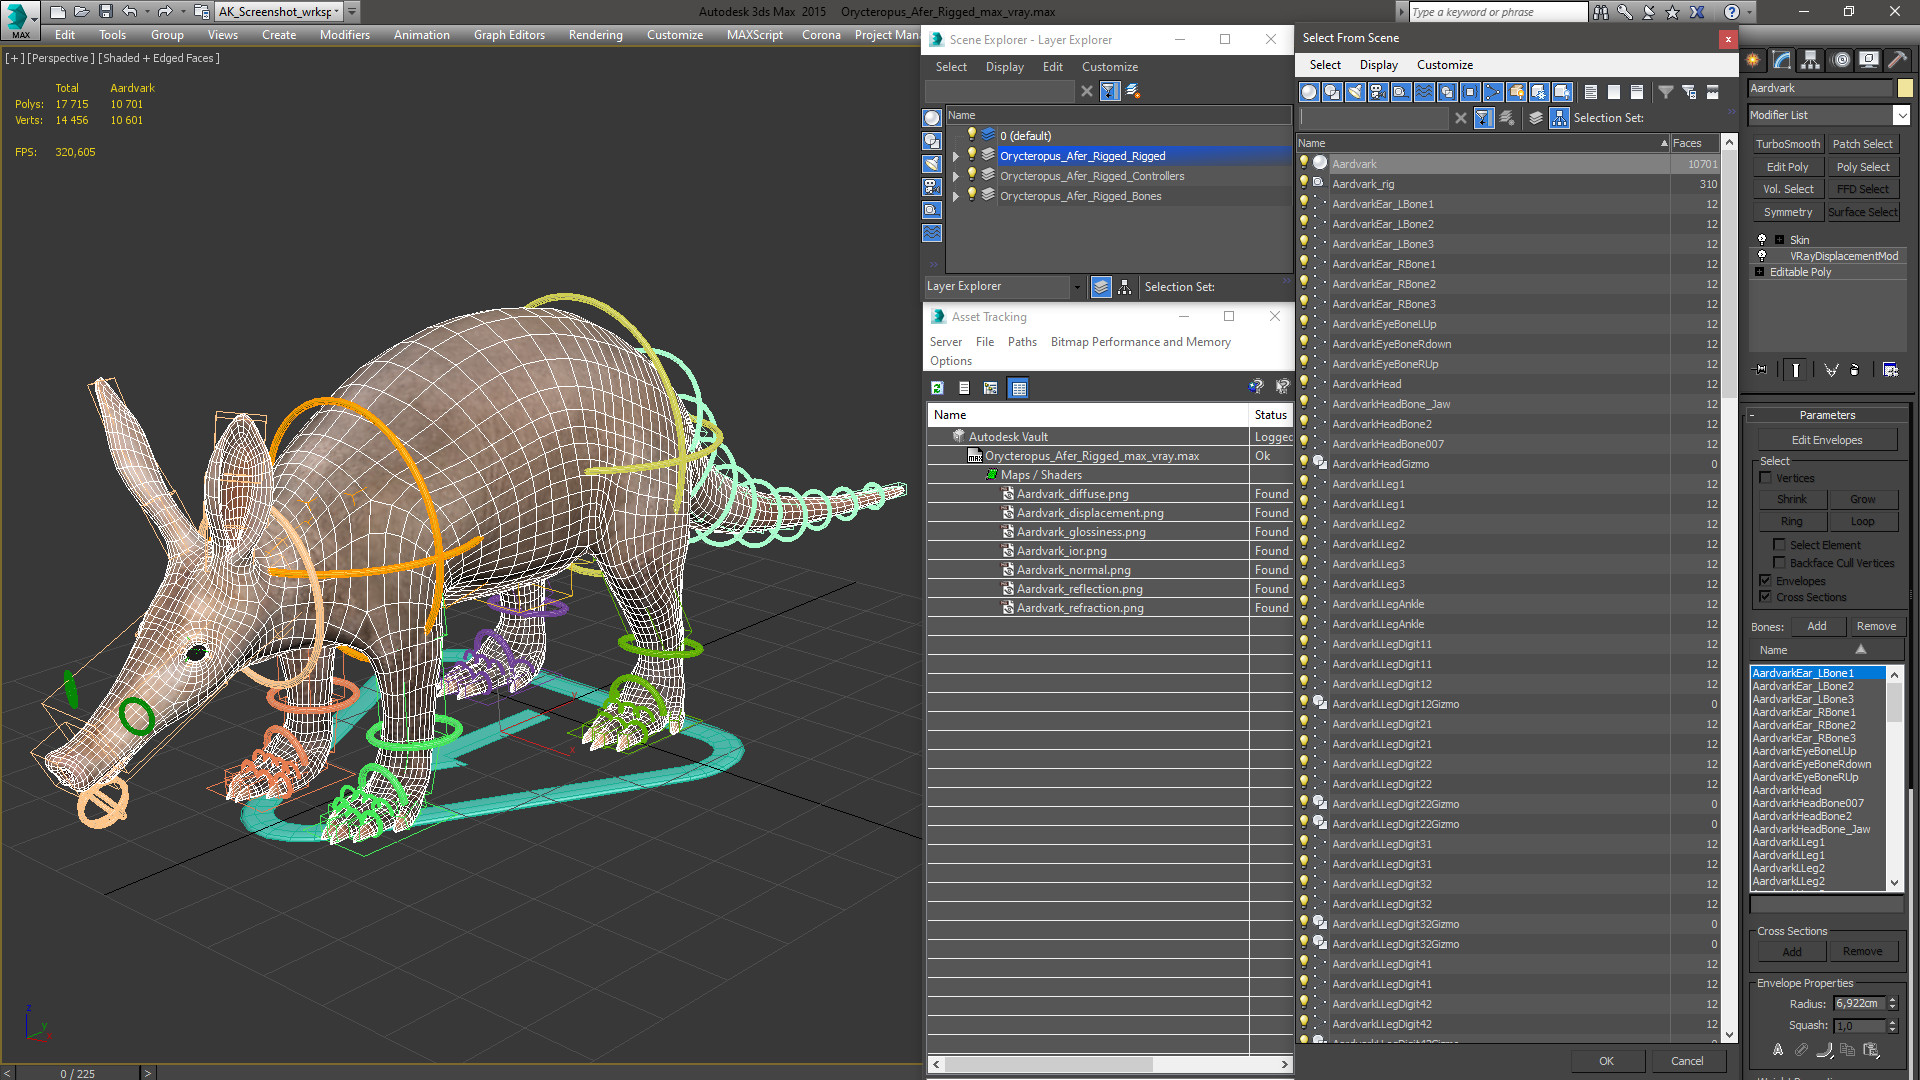Expand Orycteropus_Afer_Rigged_Rigged layer
Screen dimensions: 1920x1080
[x=956, y=156]
